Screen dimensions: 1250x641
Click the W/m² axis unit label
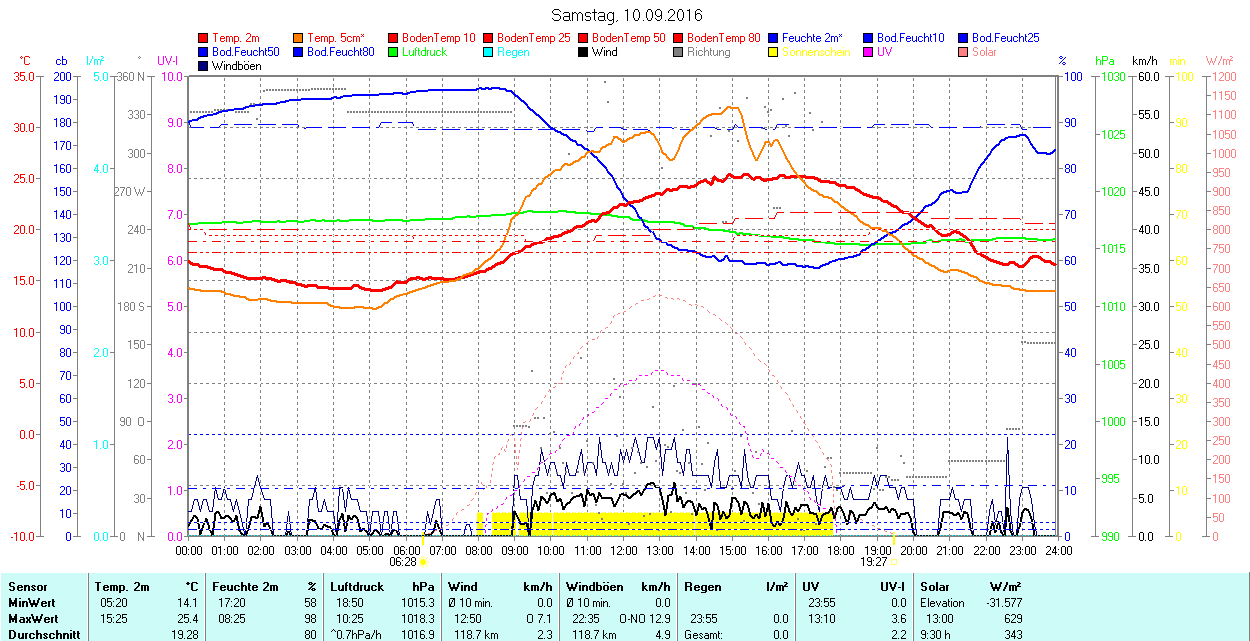point(1219,61)
